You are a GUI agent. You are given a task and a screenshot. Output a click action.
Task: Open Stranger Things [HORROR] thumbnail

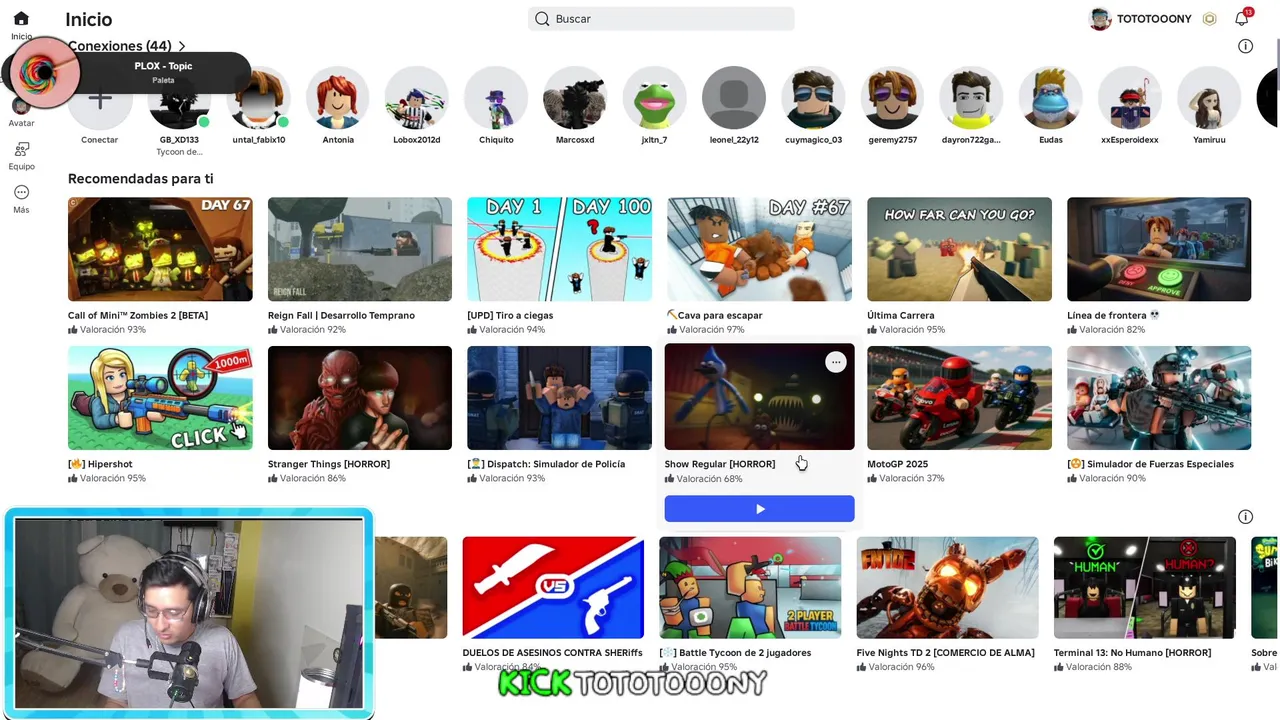[x=360, y=398]
